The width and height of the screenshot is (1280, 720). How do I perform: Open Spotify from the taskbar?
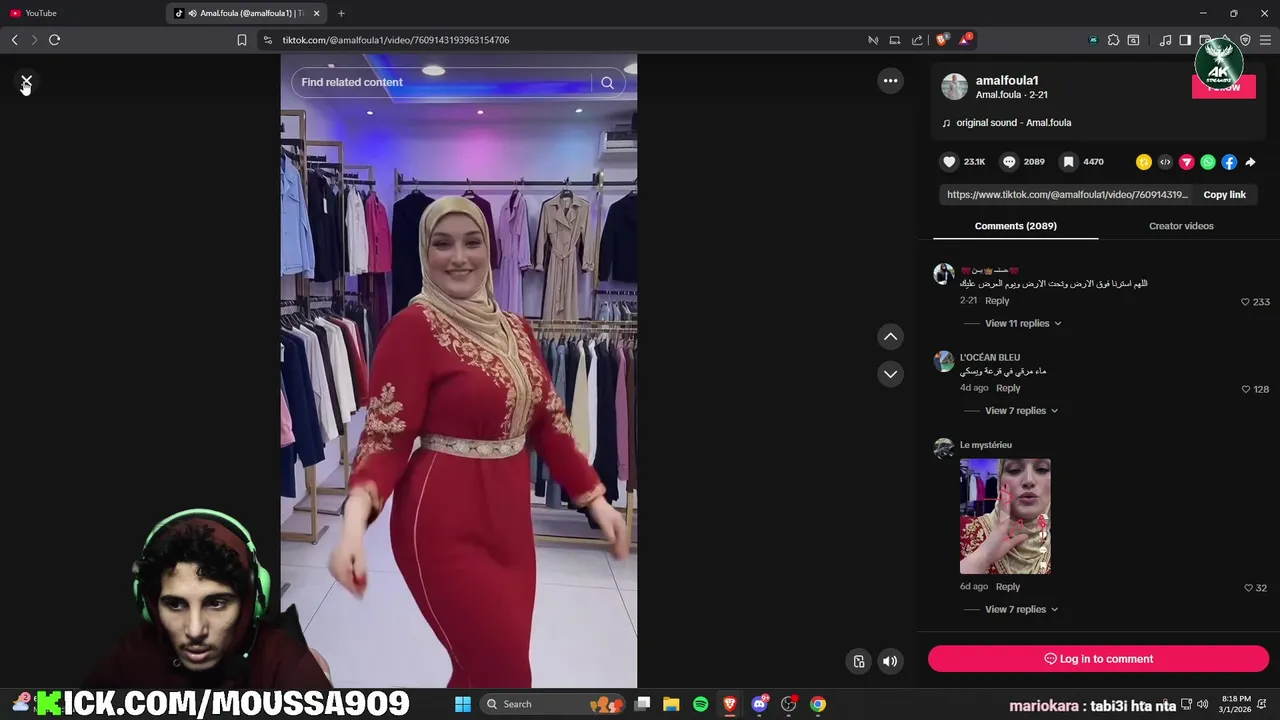700,704
